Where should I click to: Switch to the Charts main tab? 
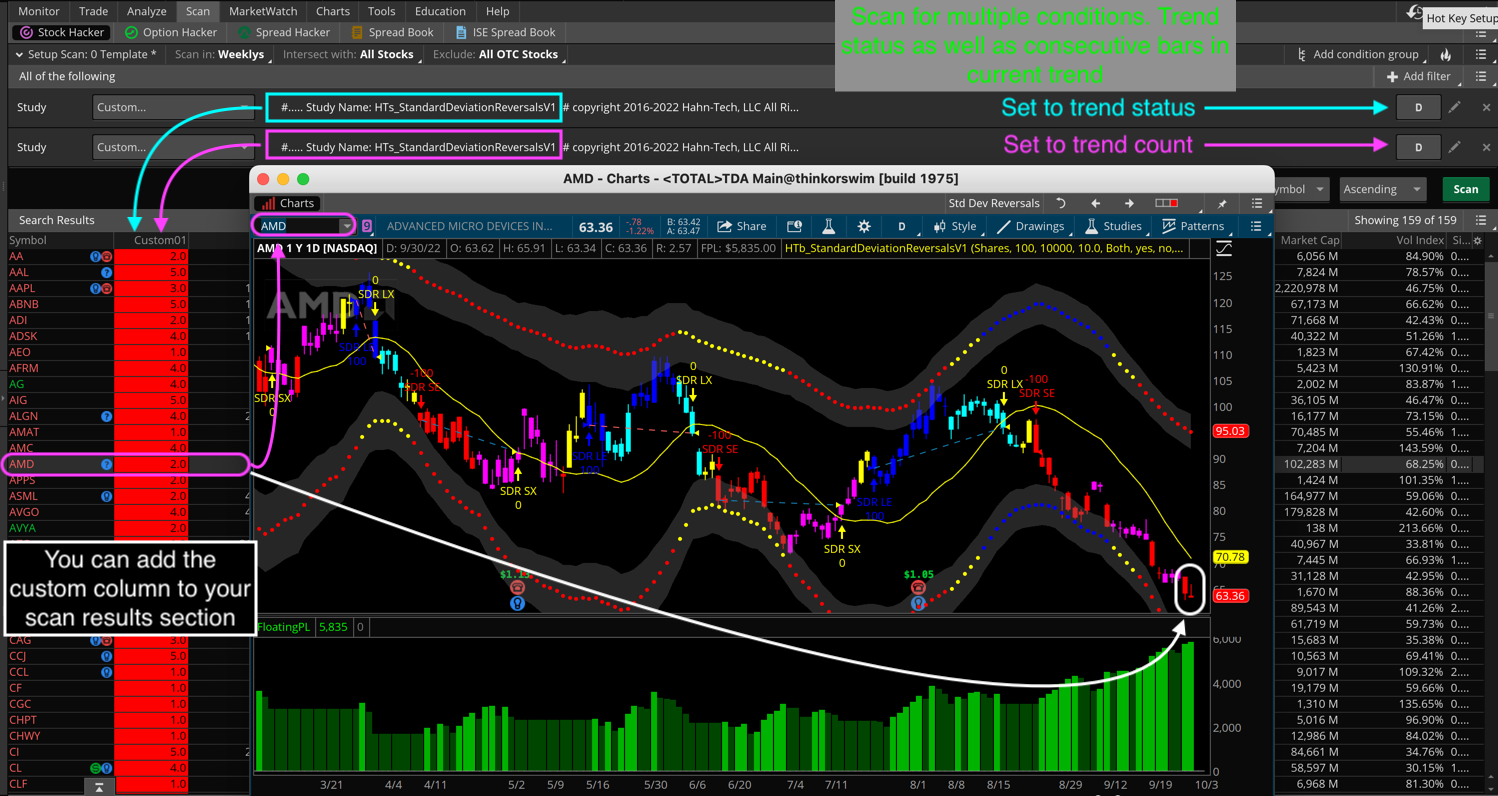(x=333, y=11)
